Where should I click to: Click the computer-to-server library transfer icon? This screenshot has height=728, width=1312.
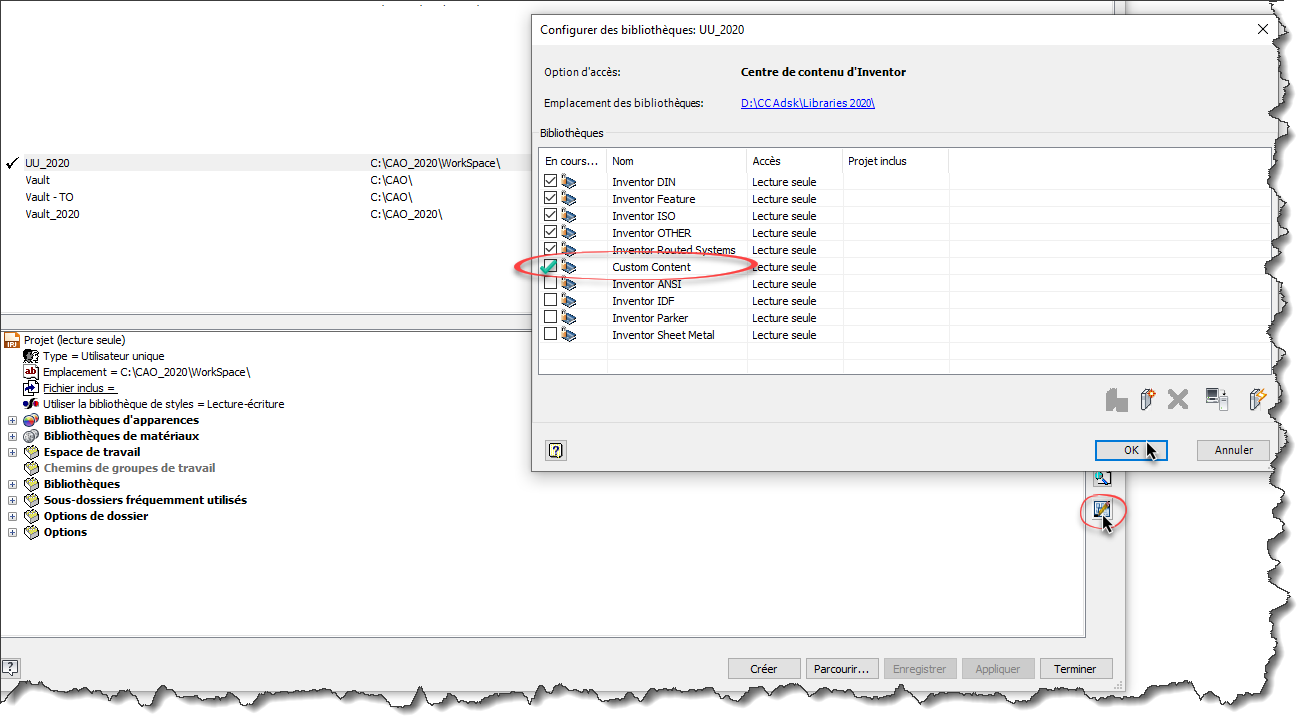[1216, 399]
